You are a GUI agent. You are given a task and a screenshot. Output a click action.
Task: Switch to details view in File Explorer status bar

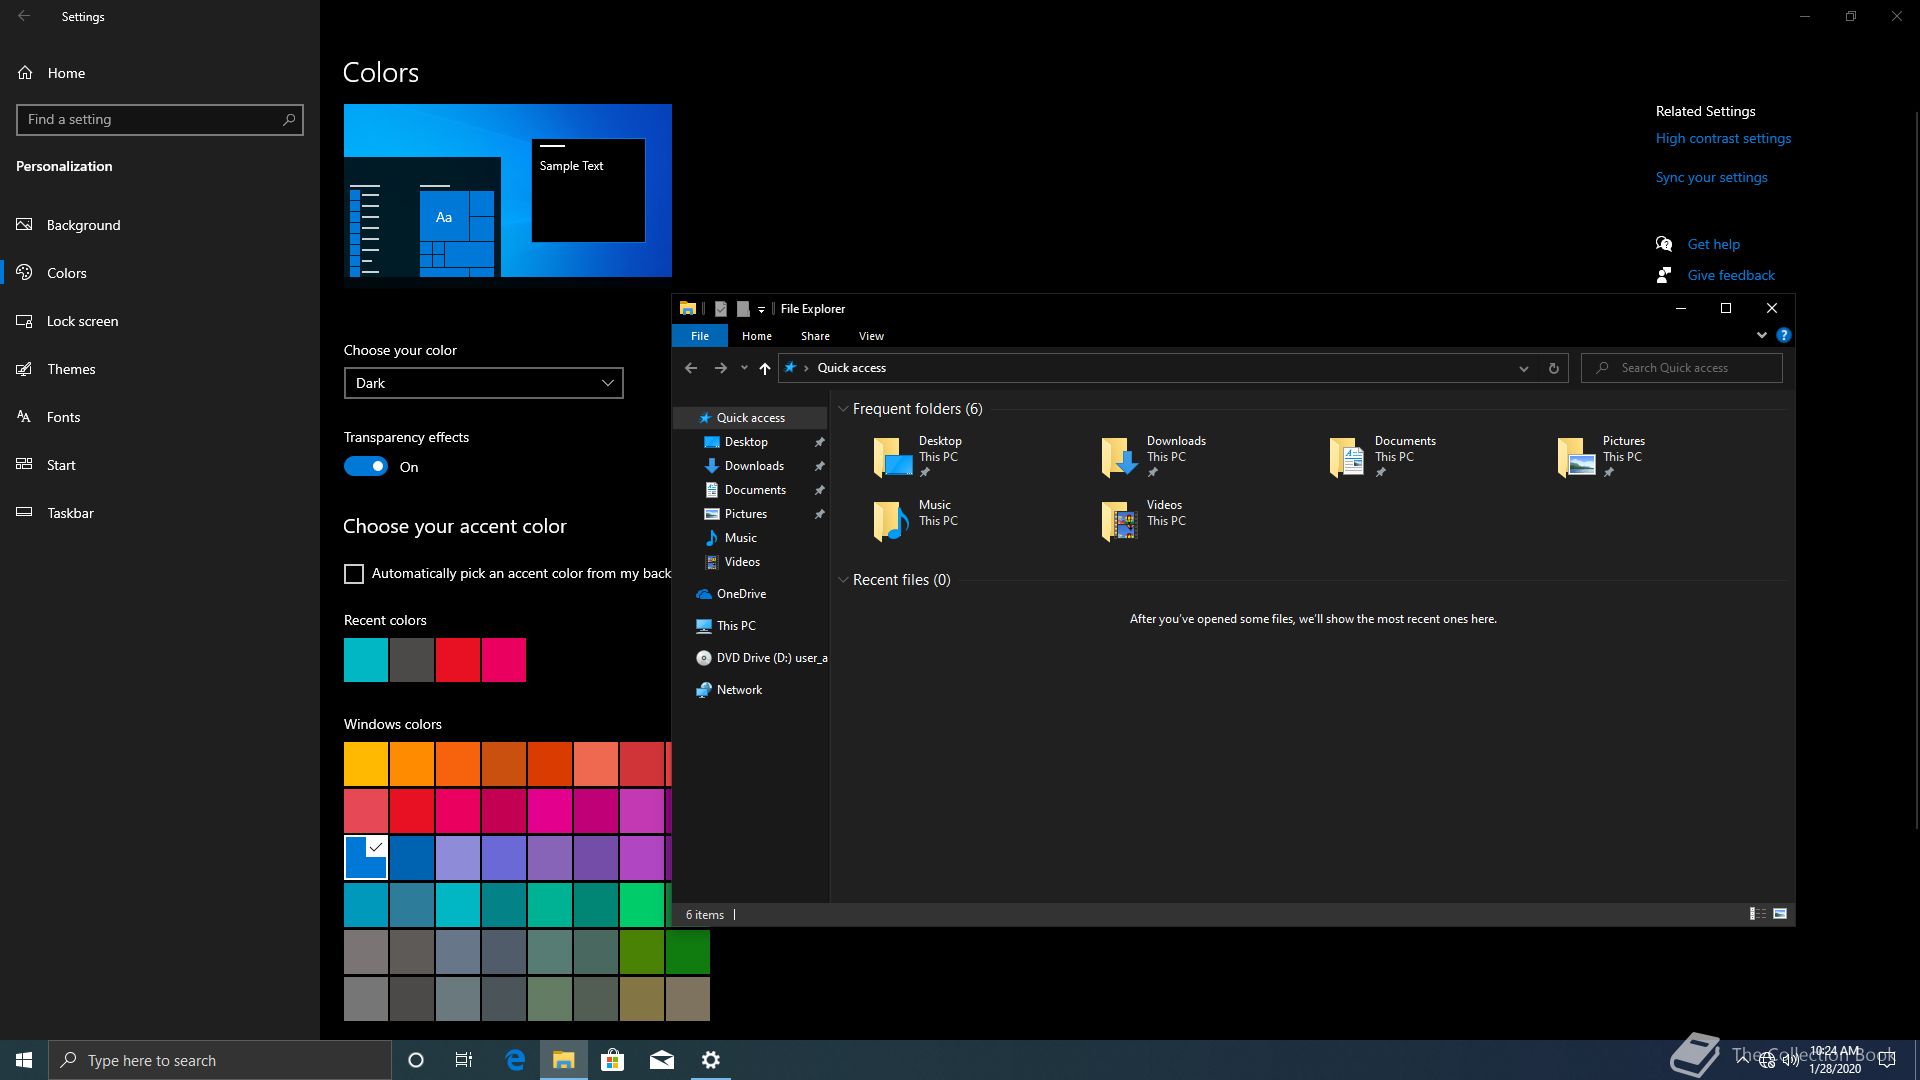click(1757, 914)
